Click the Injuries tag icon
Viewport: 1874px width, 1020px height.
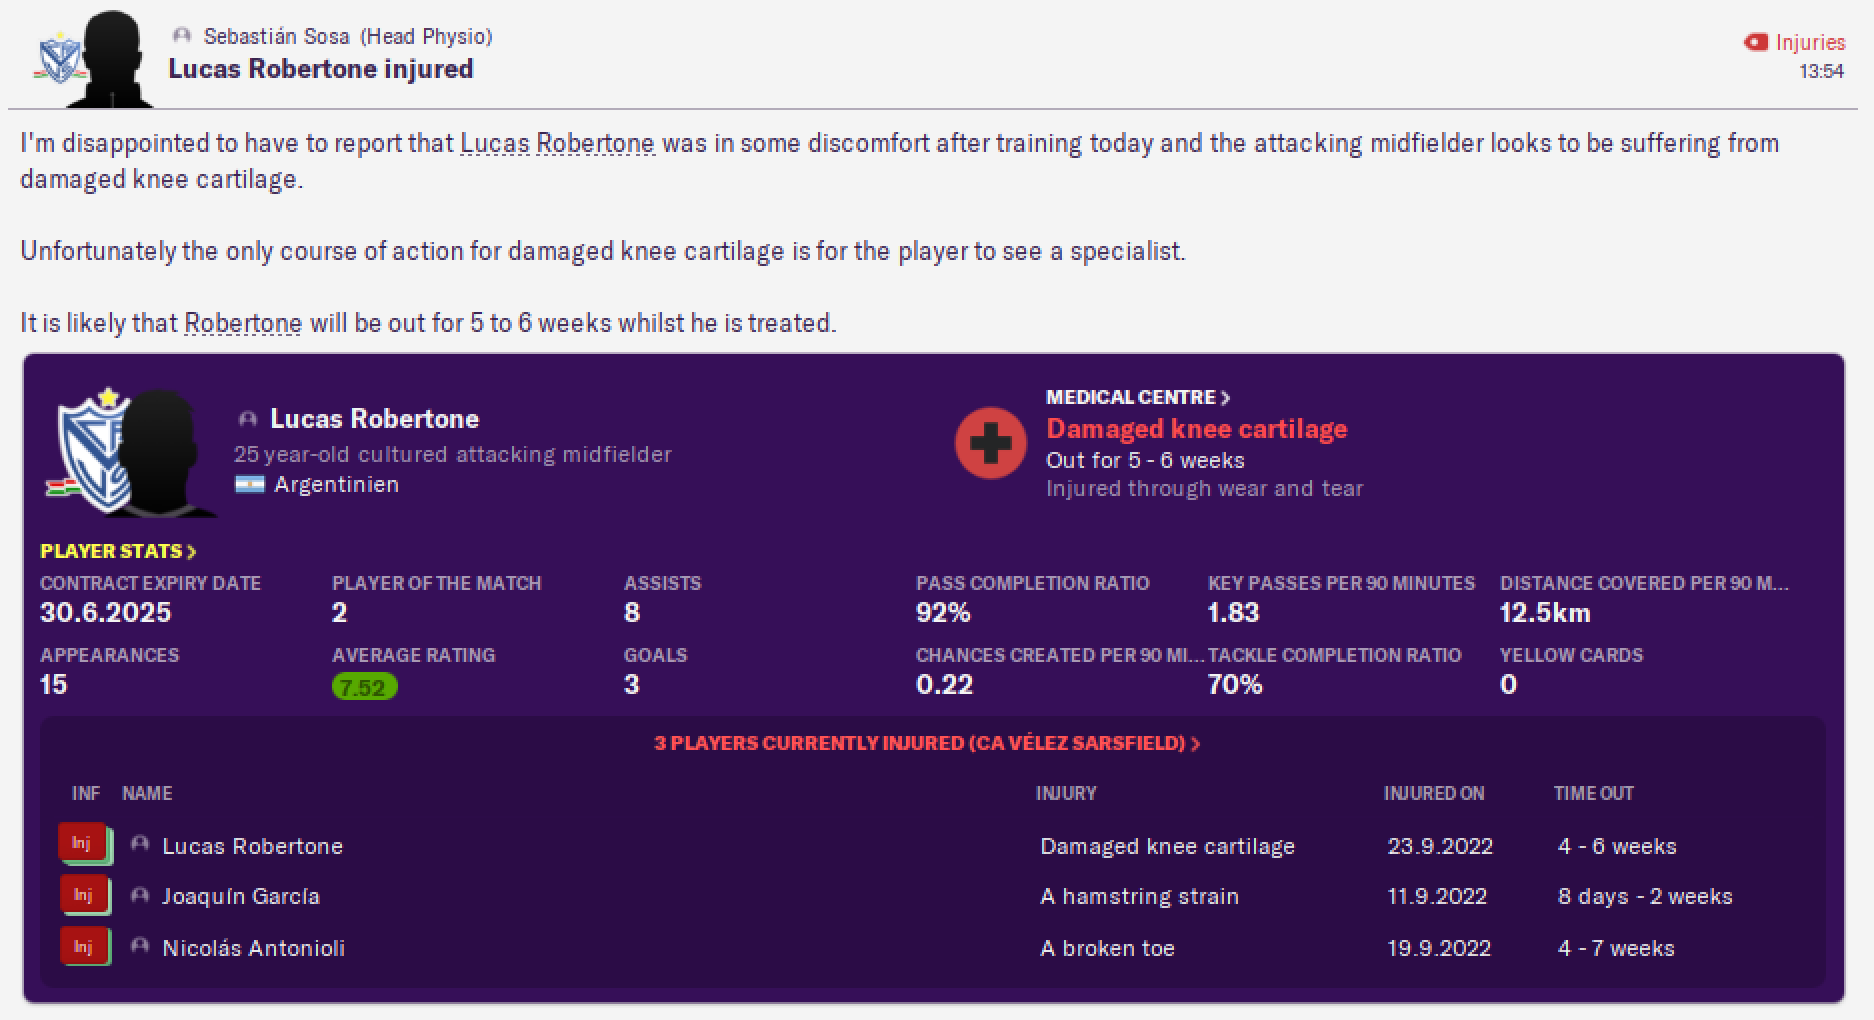click(x=1756, y=42)
